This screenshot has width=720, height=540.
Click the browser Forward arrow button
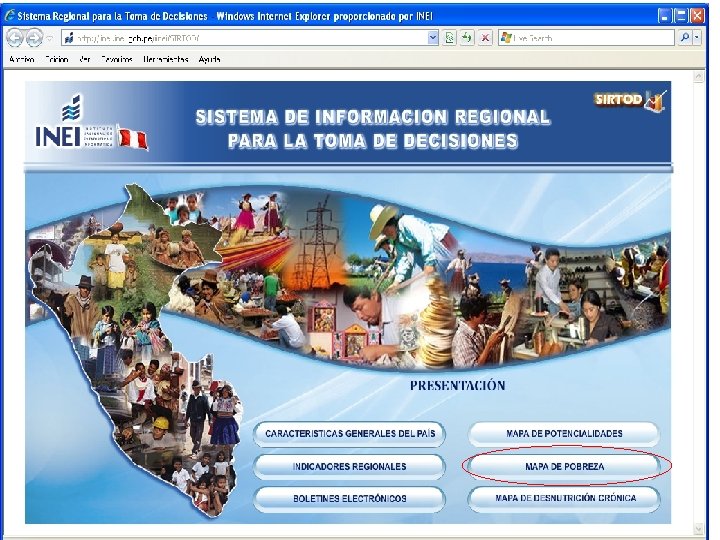click(34, 38)
